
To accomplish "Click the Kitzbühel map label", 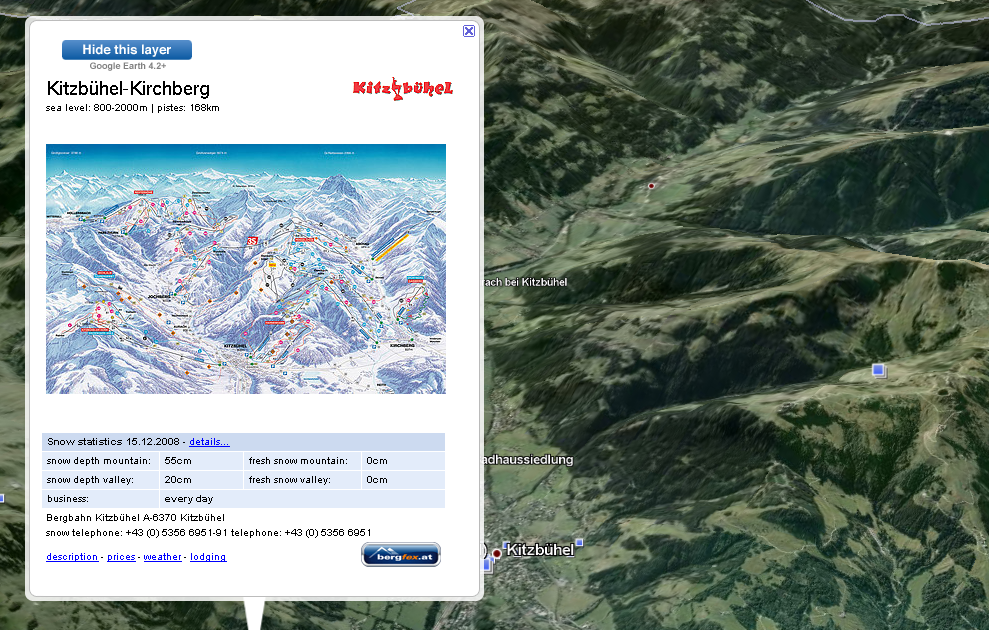I will click(540, 550).
